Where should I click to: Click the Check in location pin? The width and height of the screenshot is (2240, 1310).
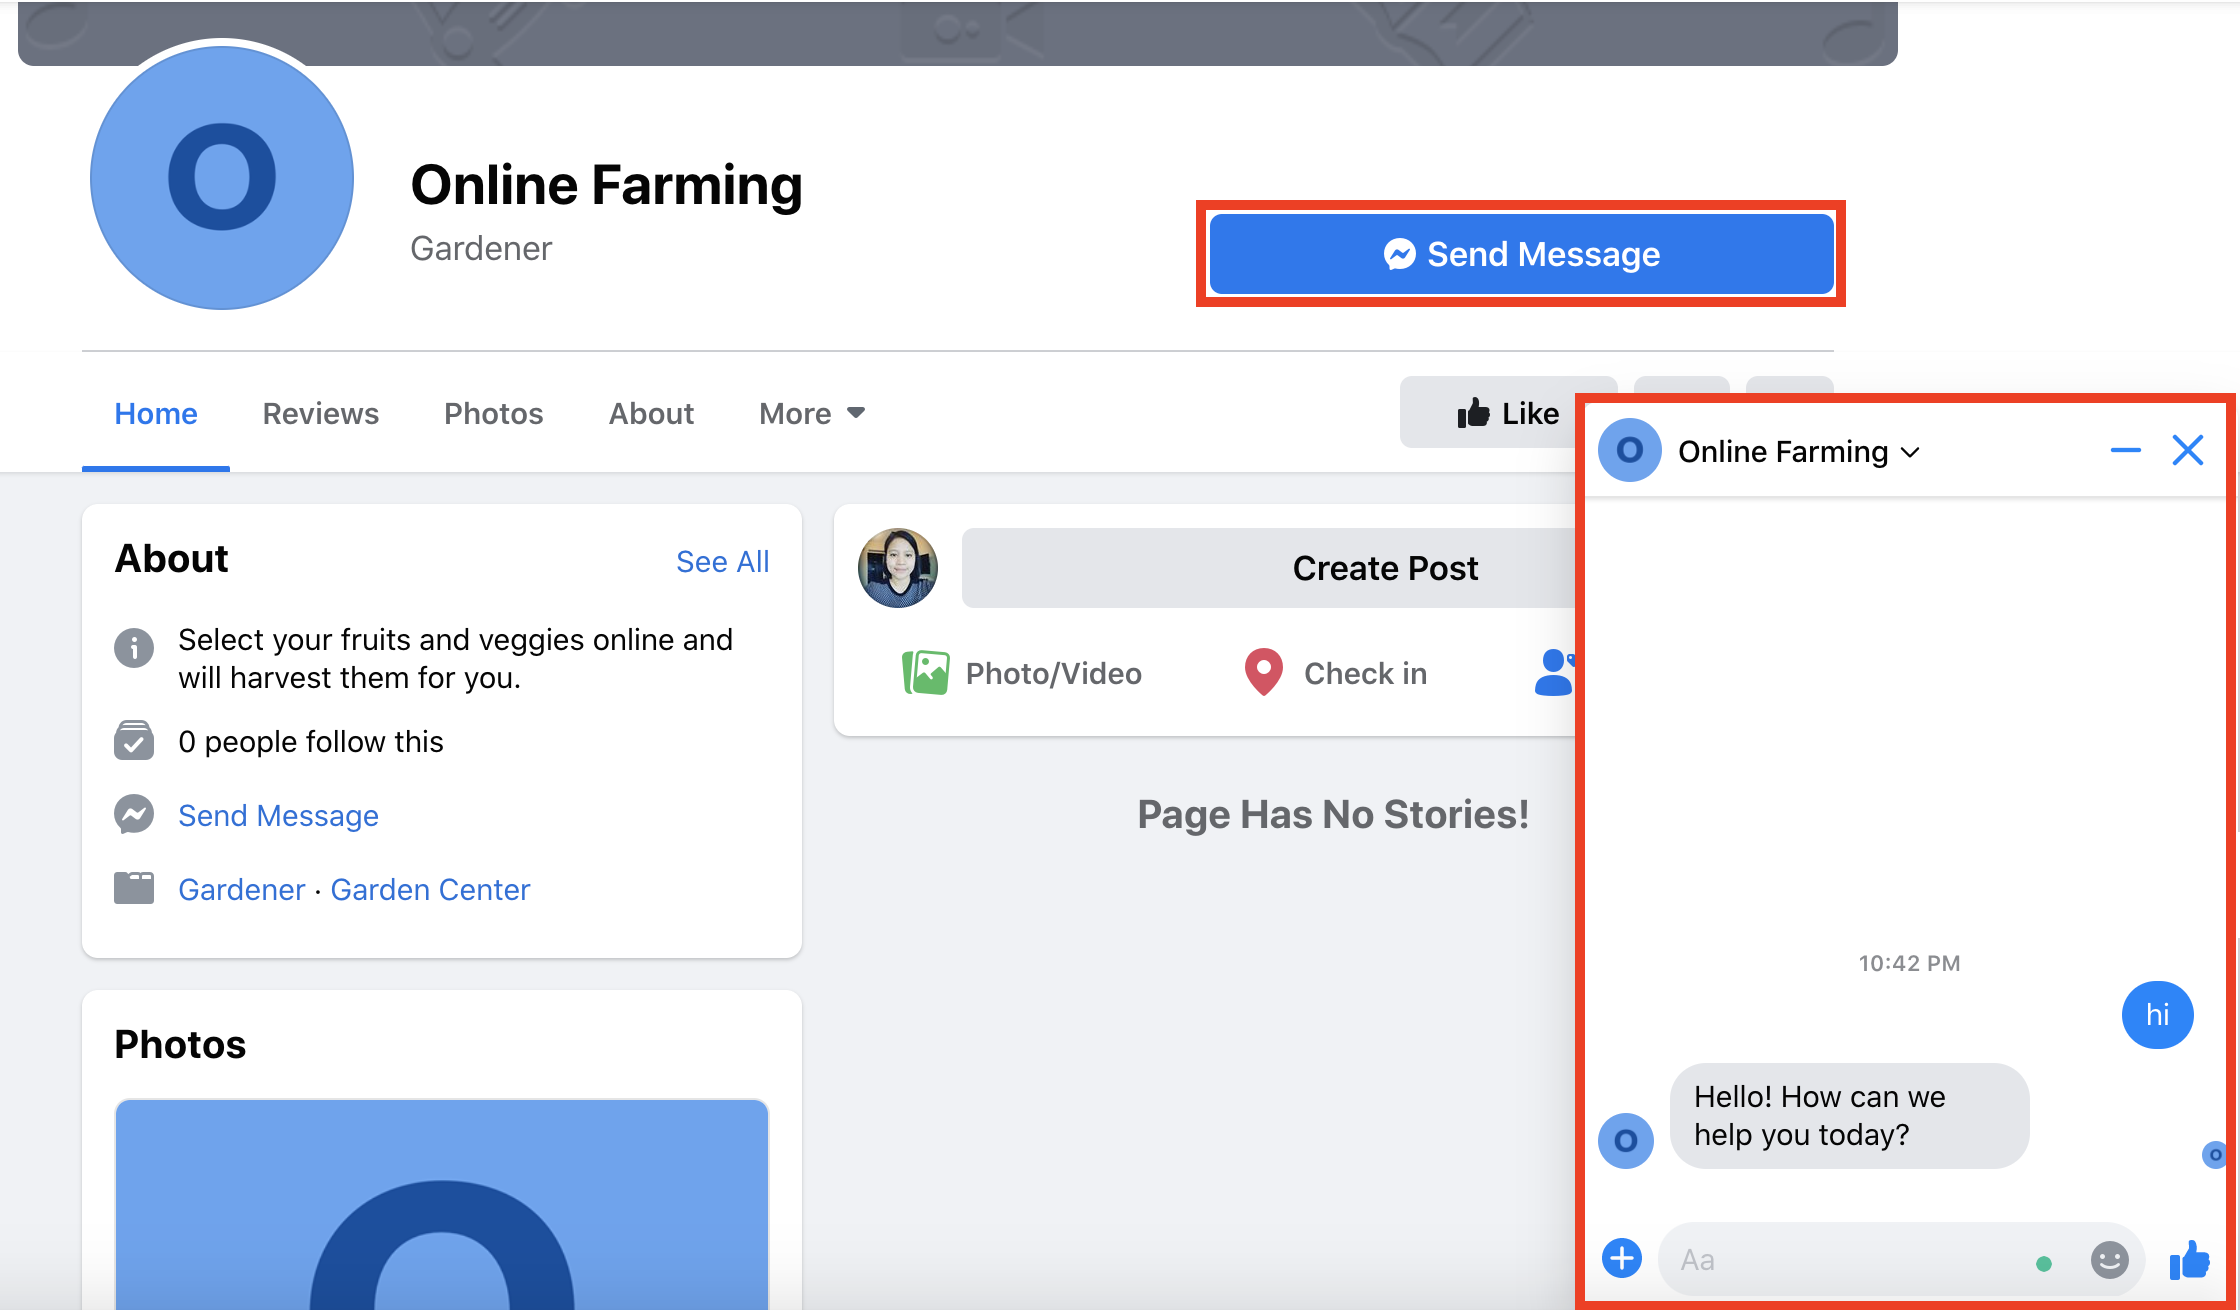click(1263, 672)
